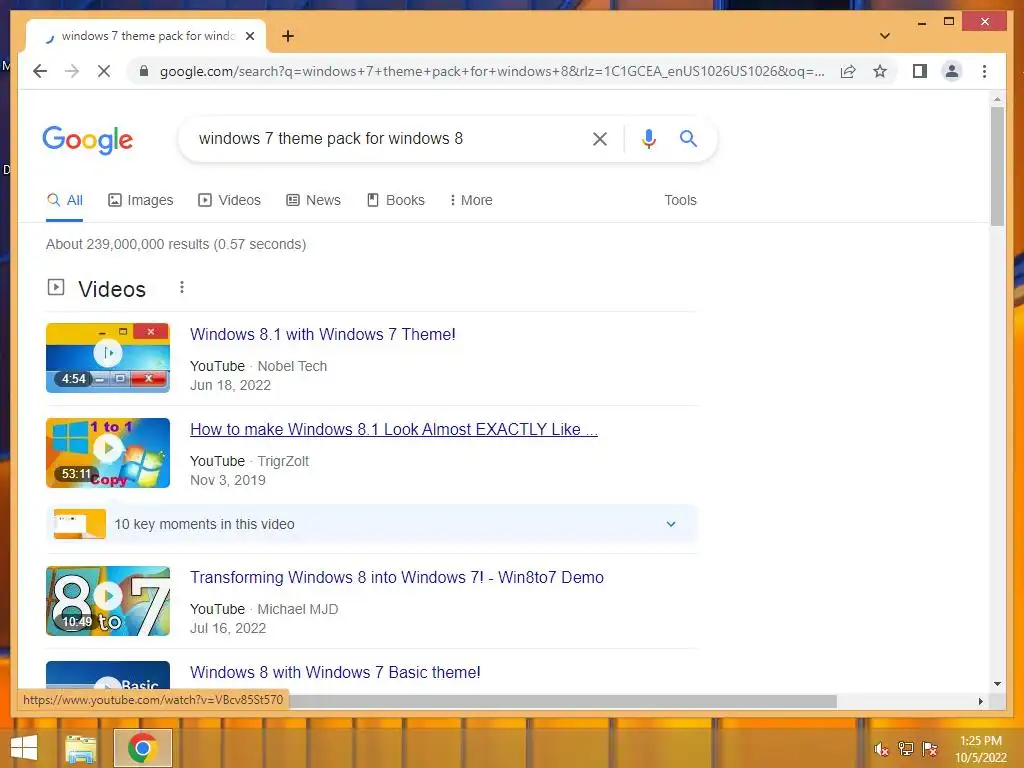The height and width of the screenshot is (768, 1024).
Task: Open 'Windows 8 with Windows 7 Basic theme!' link
Action: coord(335,672)
